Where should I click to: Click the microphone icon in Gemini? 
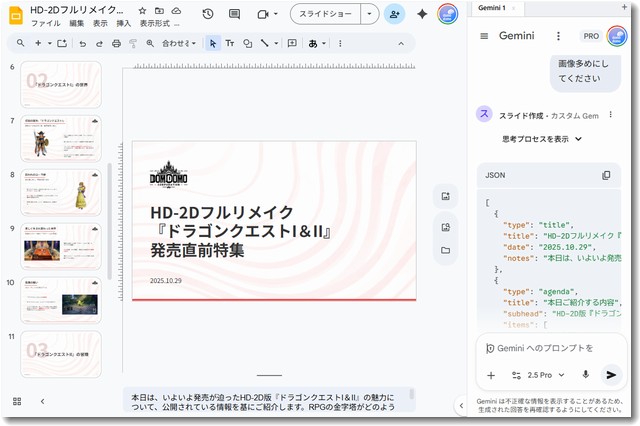tap(586, 375)
